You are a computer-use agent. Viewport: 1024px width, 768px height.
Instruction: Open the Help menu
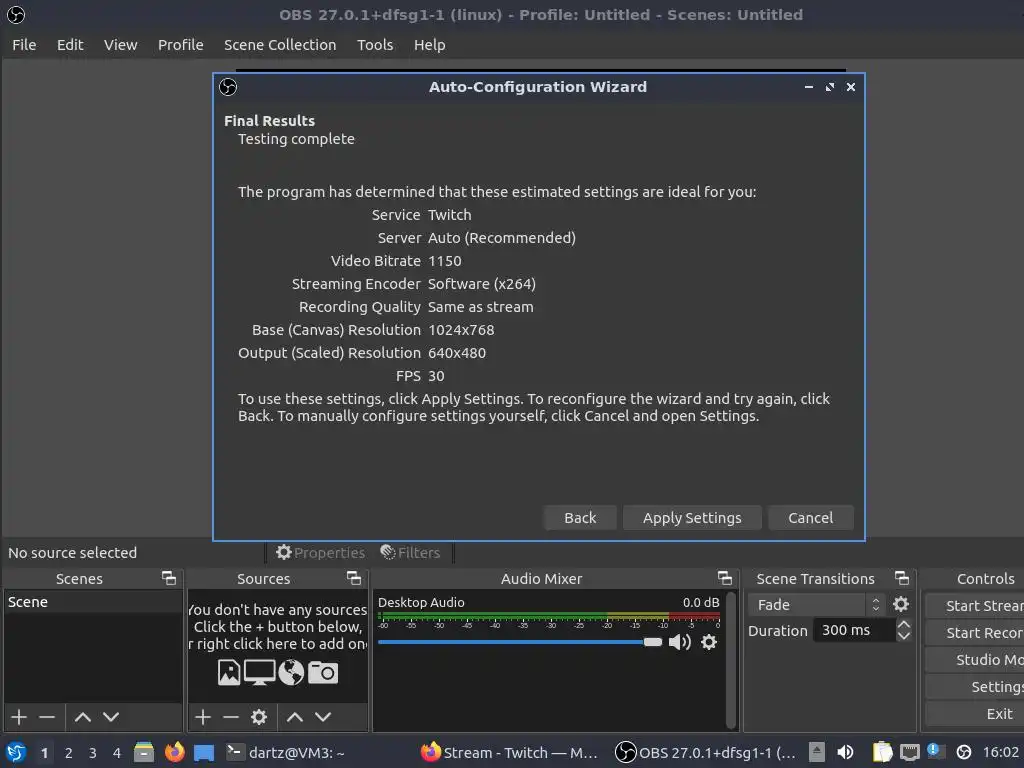coord(430,45)
